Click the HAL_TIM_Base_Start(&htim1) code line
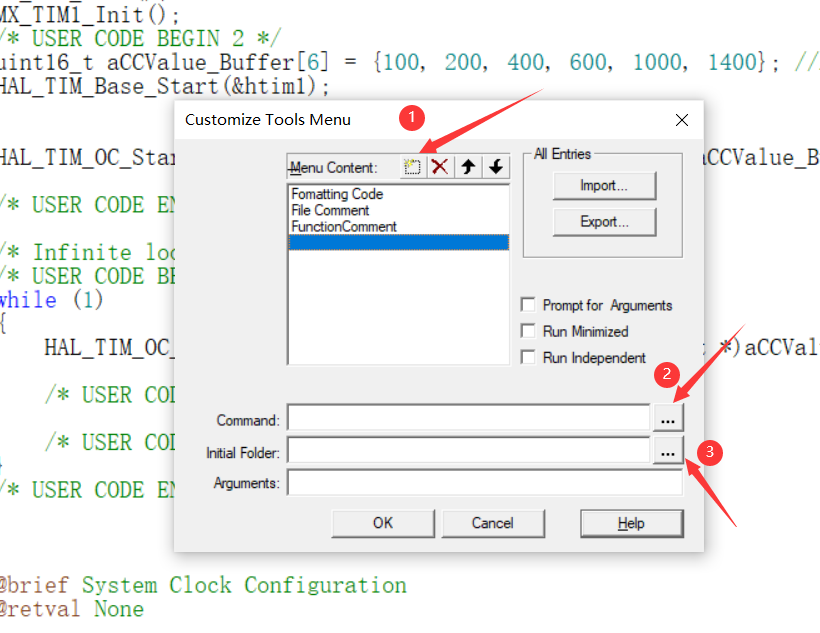This screenshot has width=820, height=633. [164, 86]
